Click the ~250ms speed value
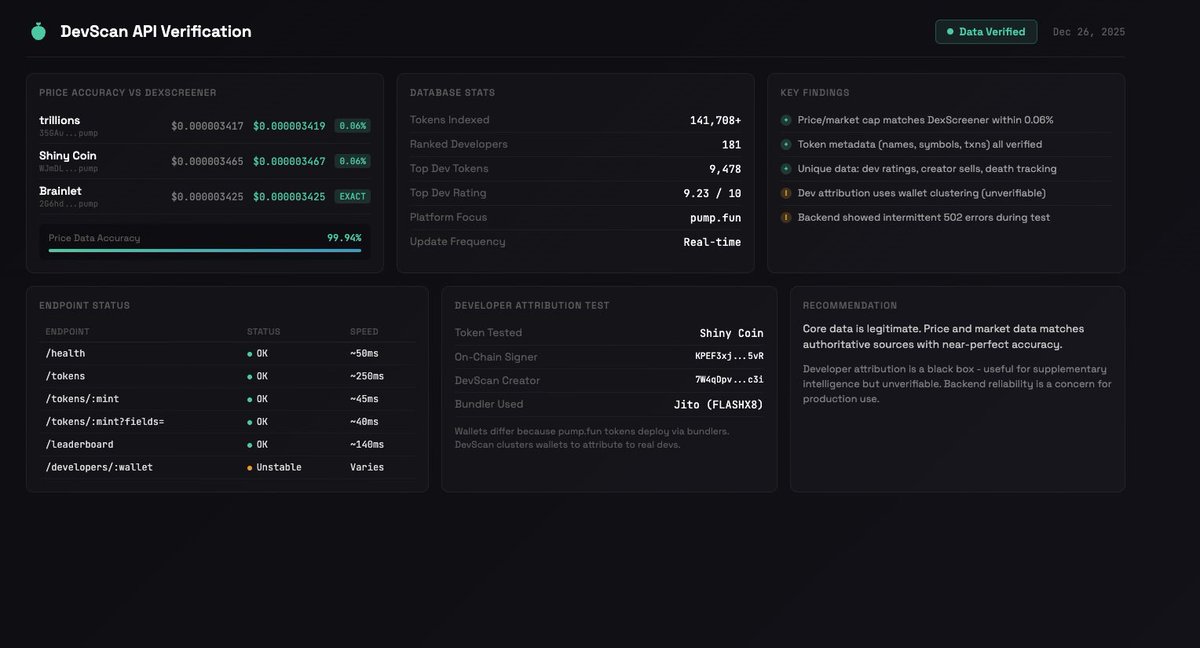Viewport: 1200px width, 648px height. (367, 376)
